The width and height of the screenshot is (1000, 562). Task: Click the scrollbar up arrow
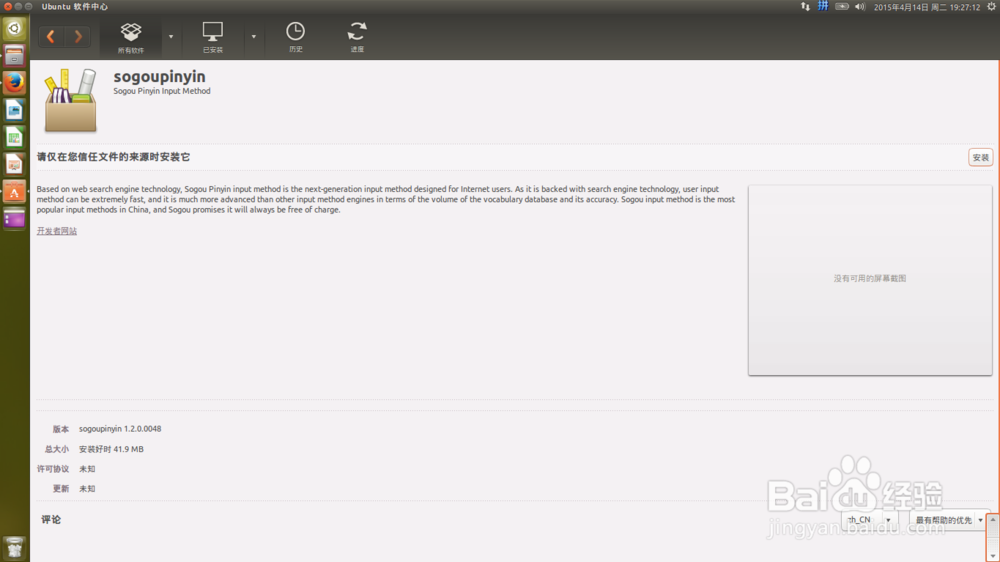point(993,520)
